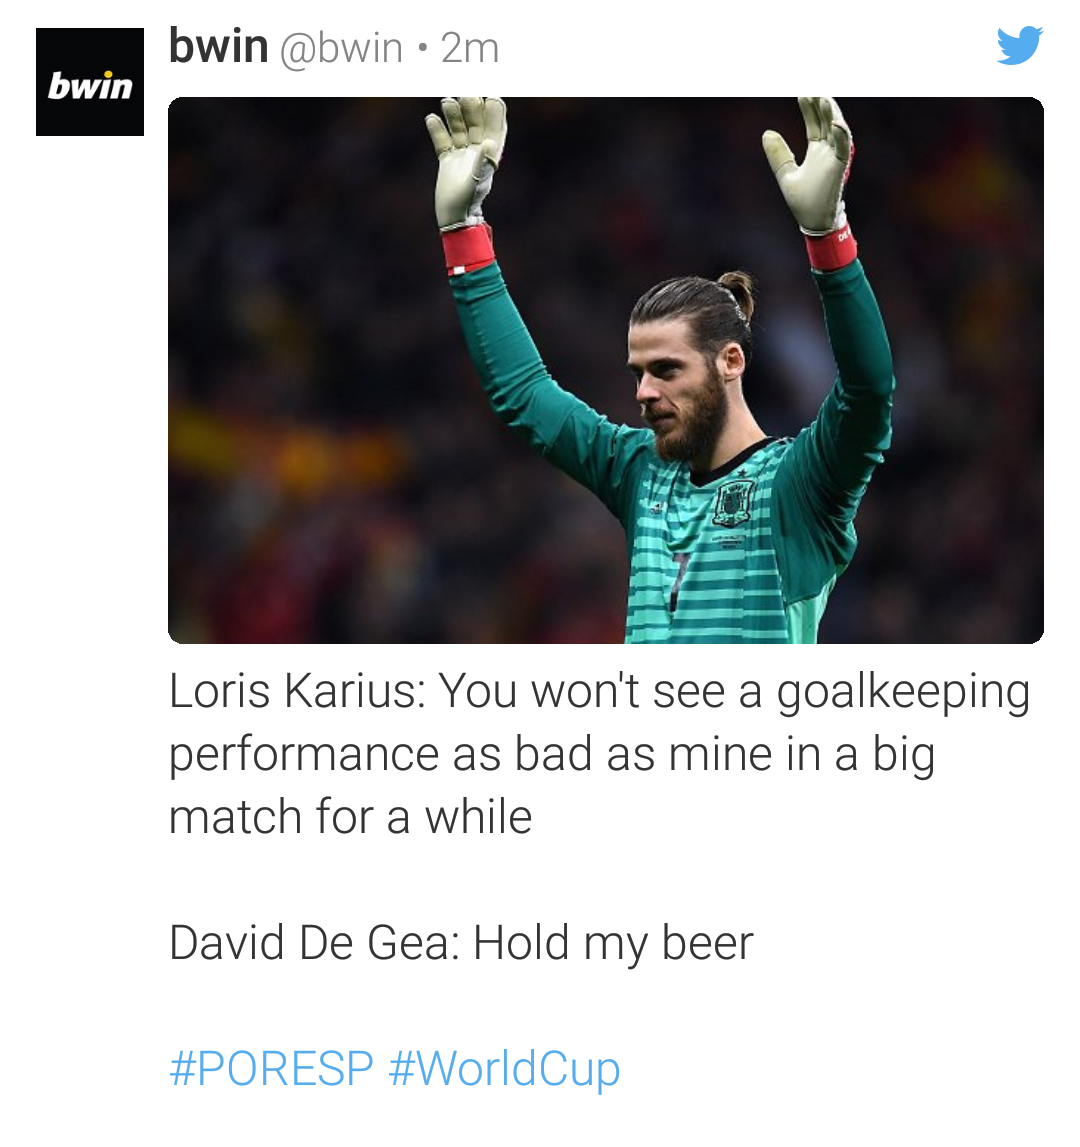The height and width of the screenshot is (1147, 1080).
Task: Click the red wristband on the left glove
Action: pyautogui.click(x=468, y=249)
